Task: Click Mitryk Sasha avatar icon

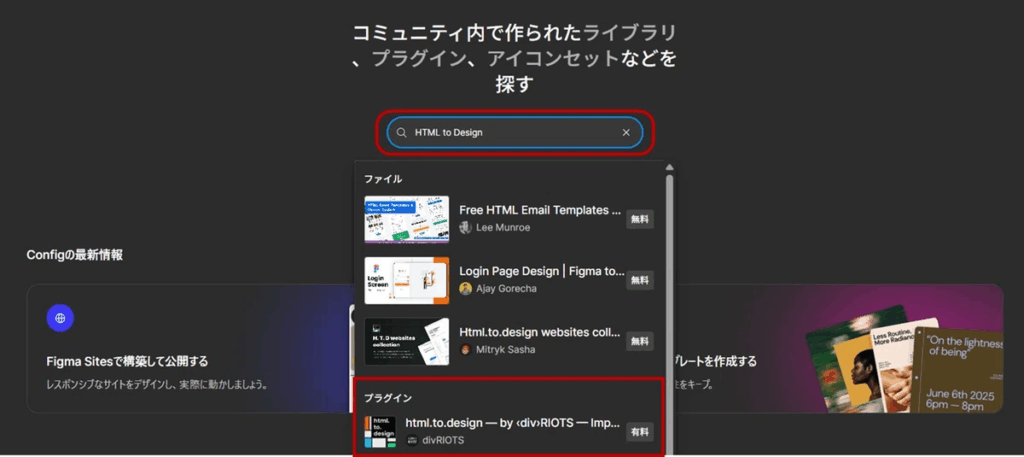Action: coord(465,349)
